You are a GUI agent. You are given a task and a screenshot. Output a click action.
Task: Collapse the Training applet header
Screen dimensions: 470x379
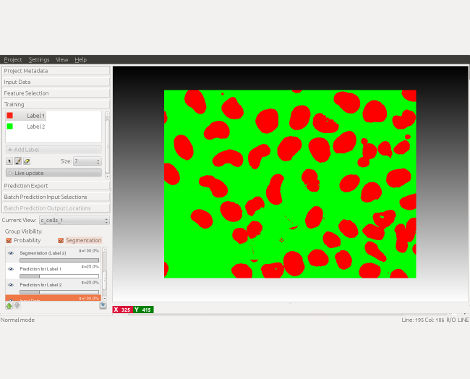click(56, 104)
